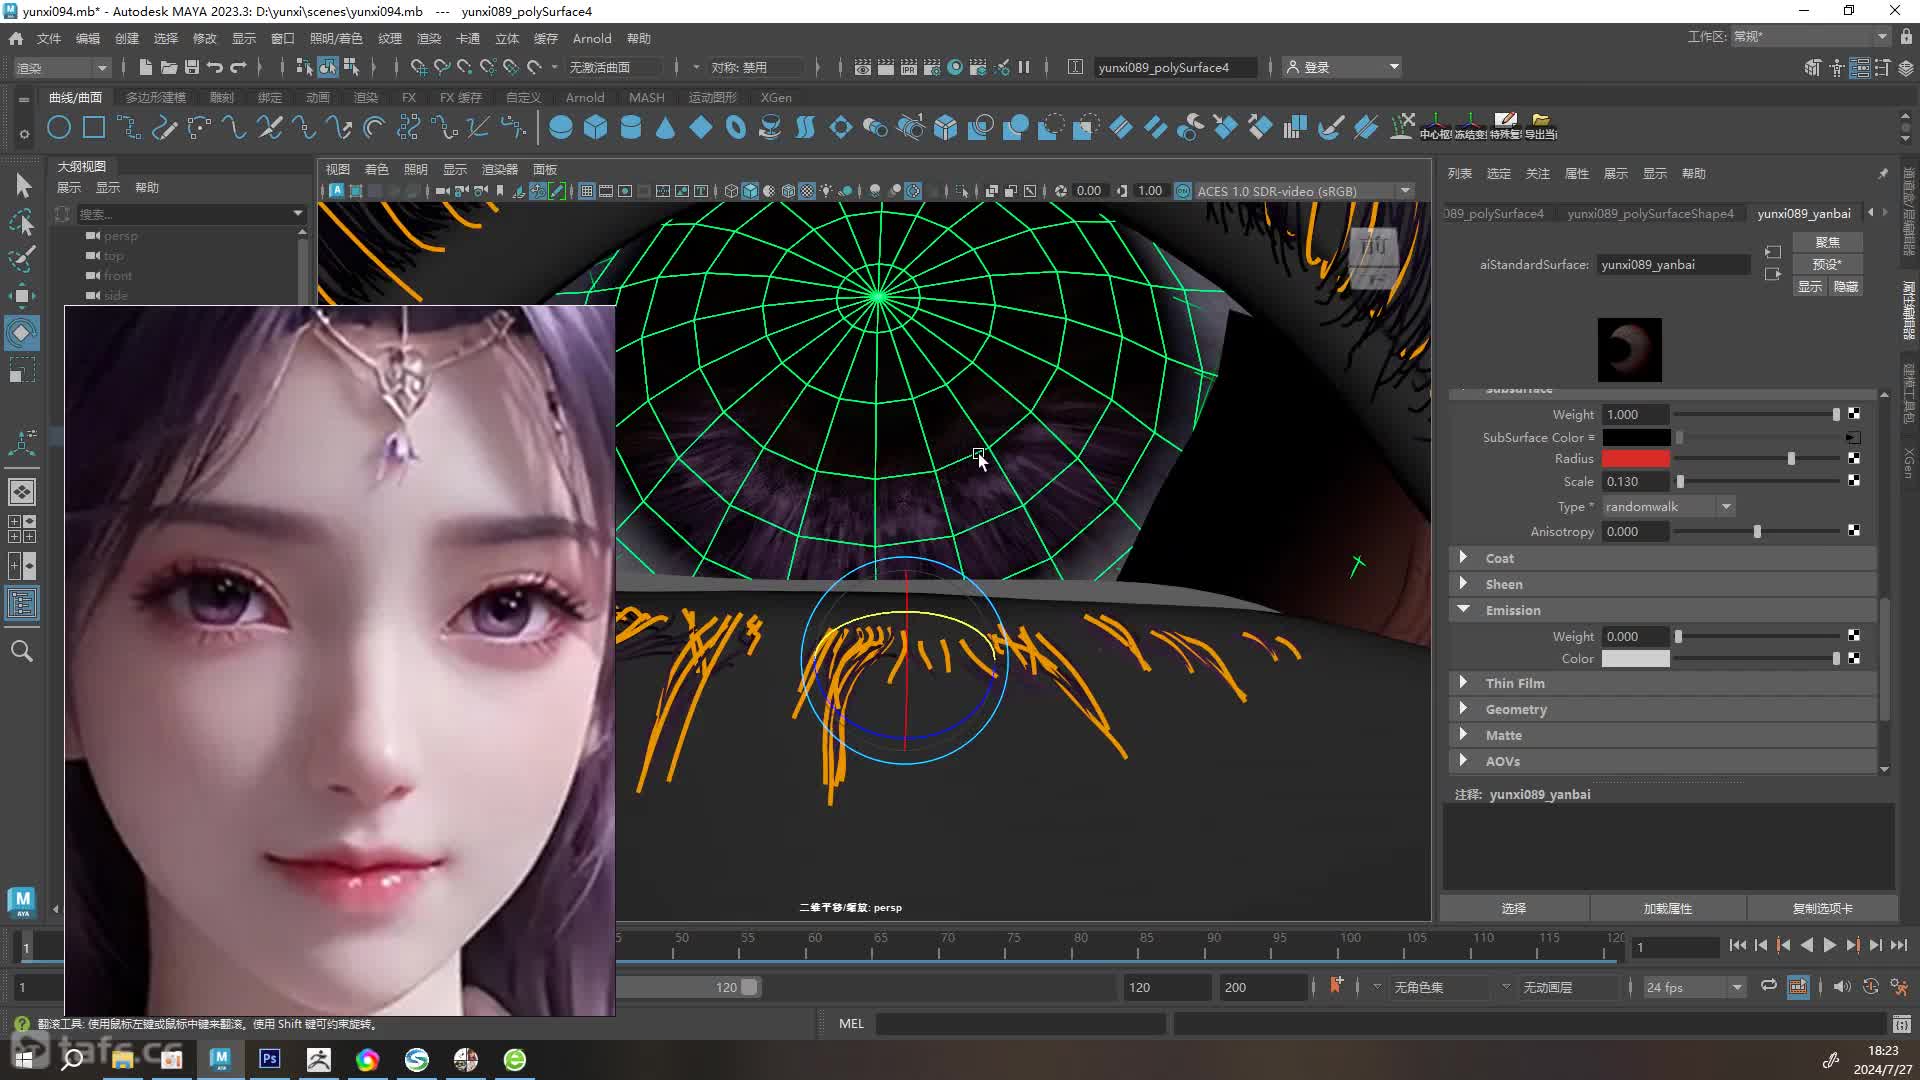
Task: Toggle textured display in viewport toolbar
Action: [807, 191]
